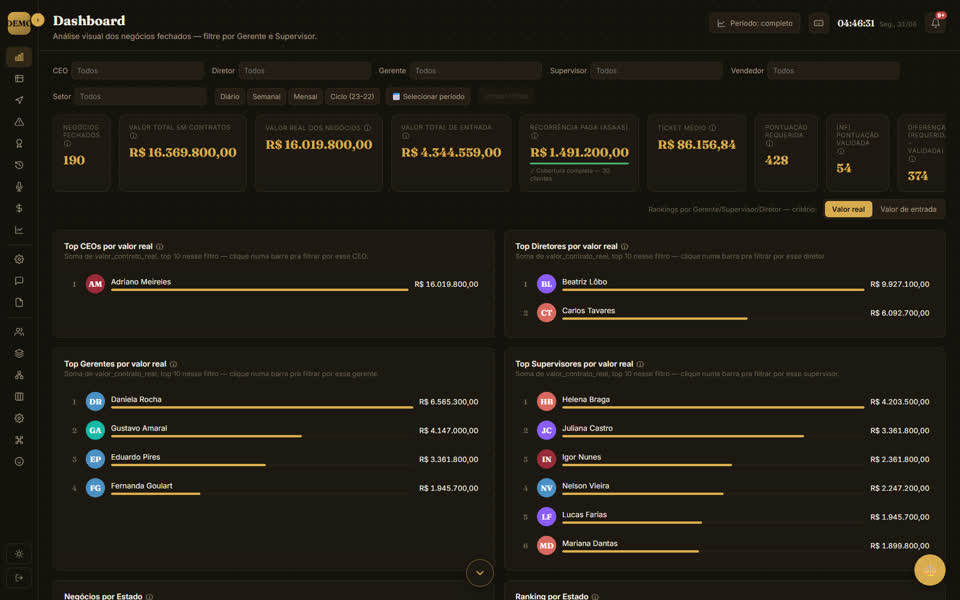The image size is (960, 600).
Task: Switch ranking criterion to Valor de entrada
Action: 908,209
